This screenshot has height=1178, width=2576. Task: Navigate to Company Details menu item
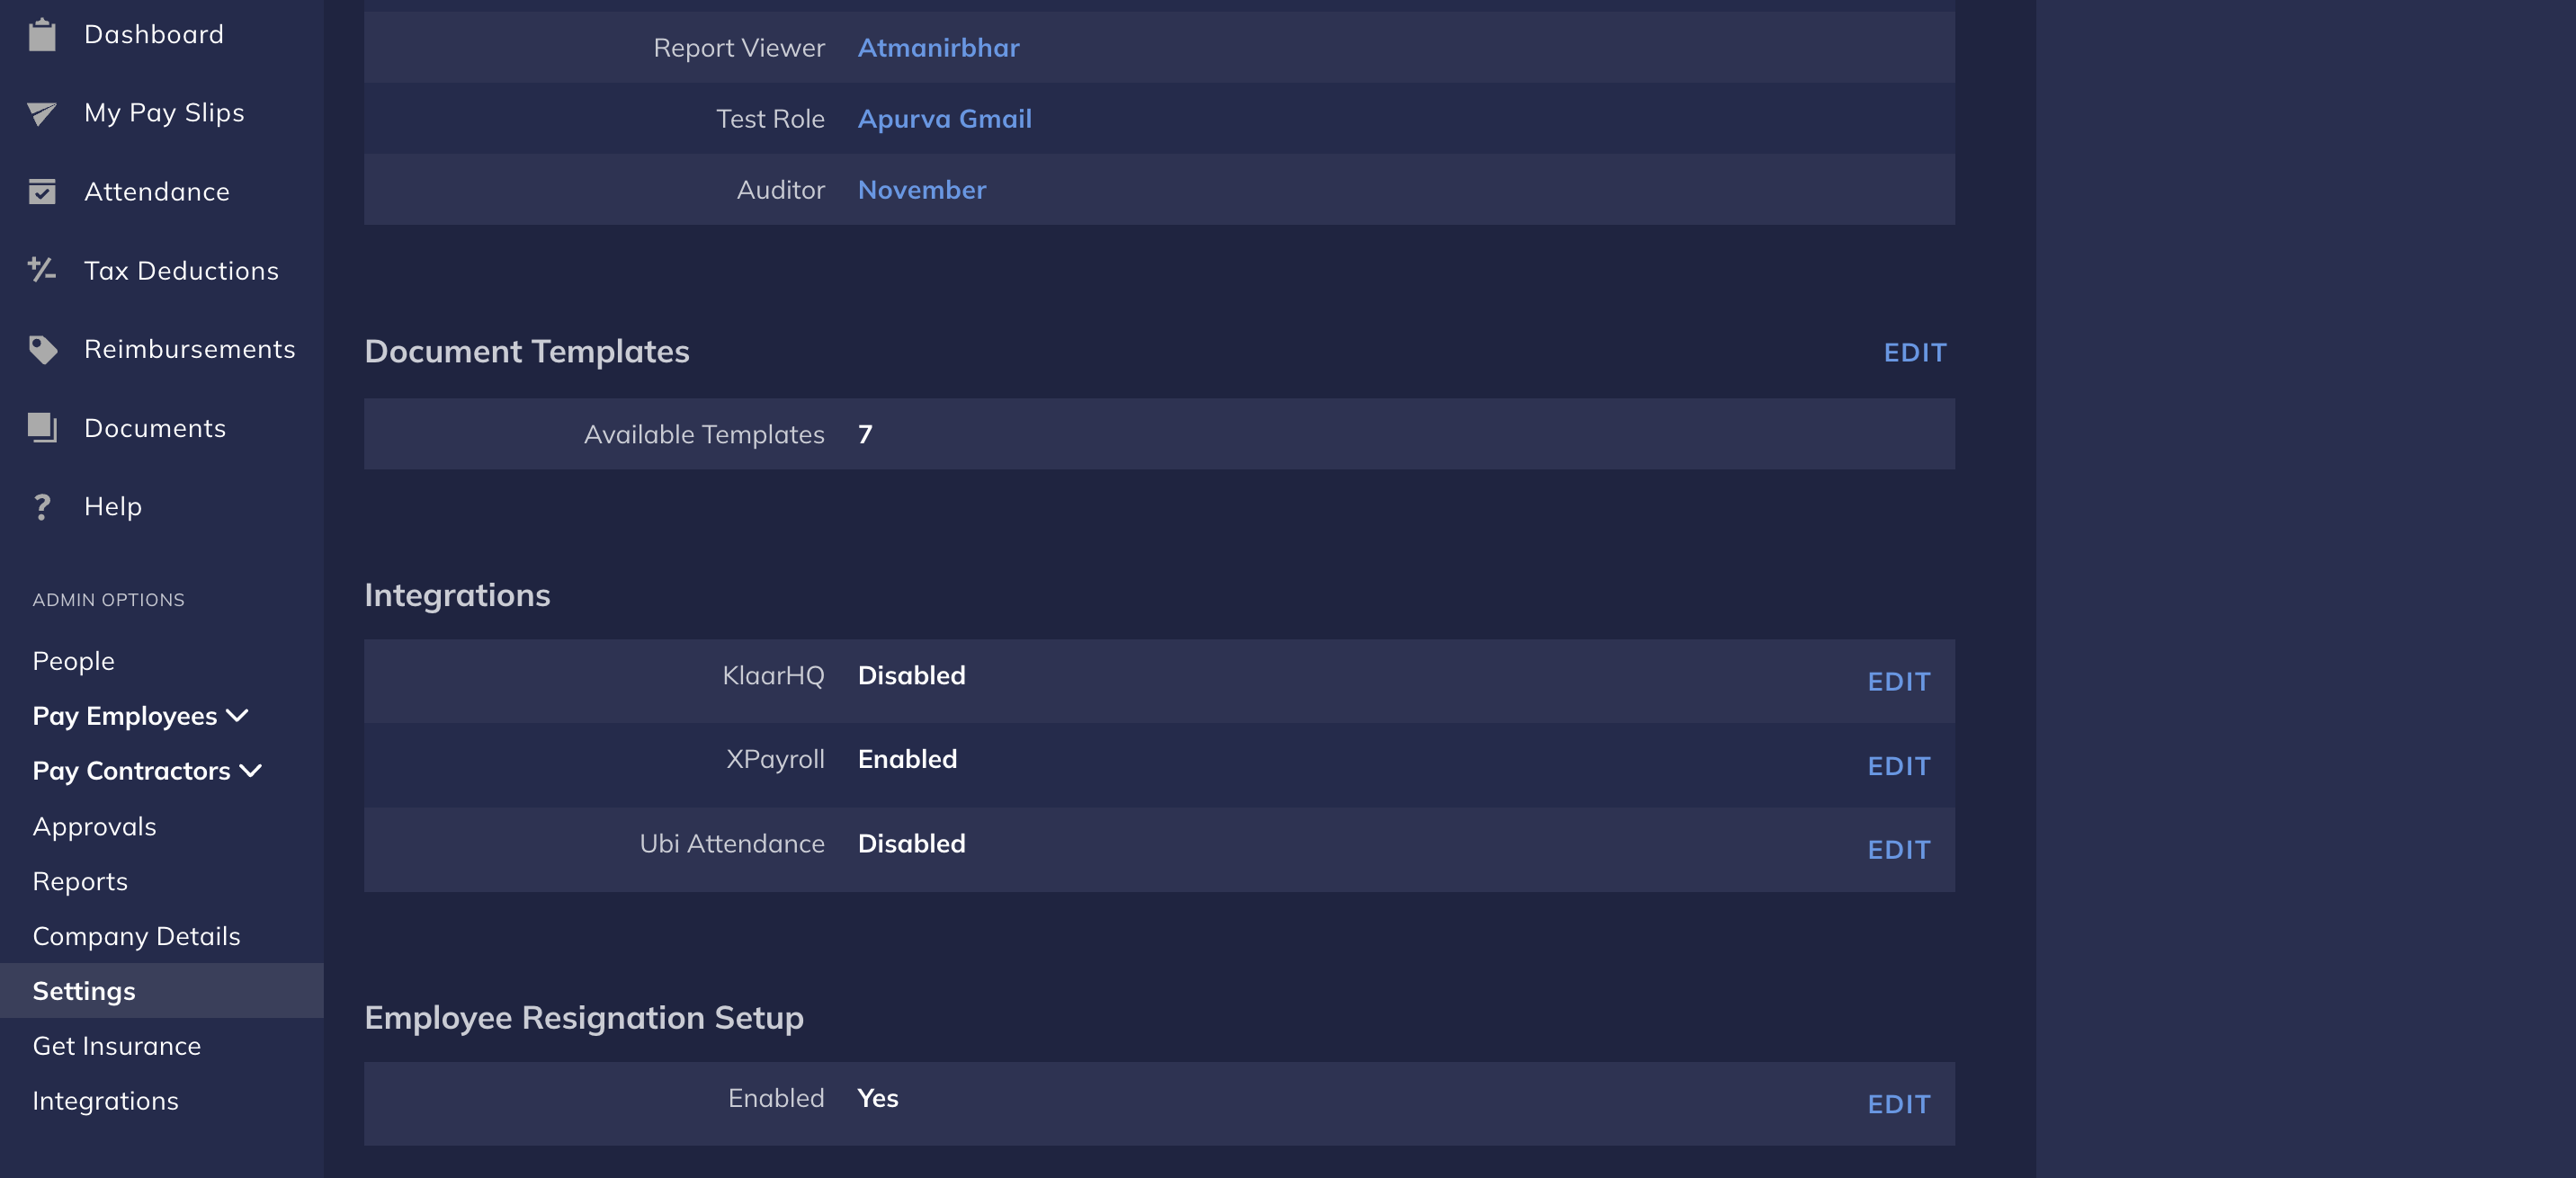(x=137, y=935)
